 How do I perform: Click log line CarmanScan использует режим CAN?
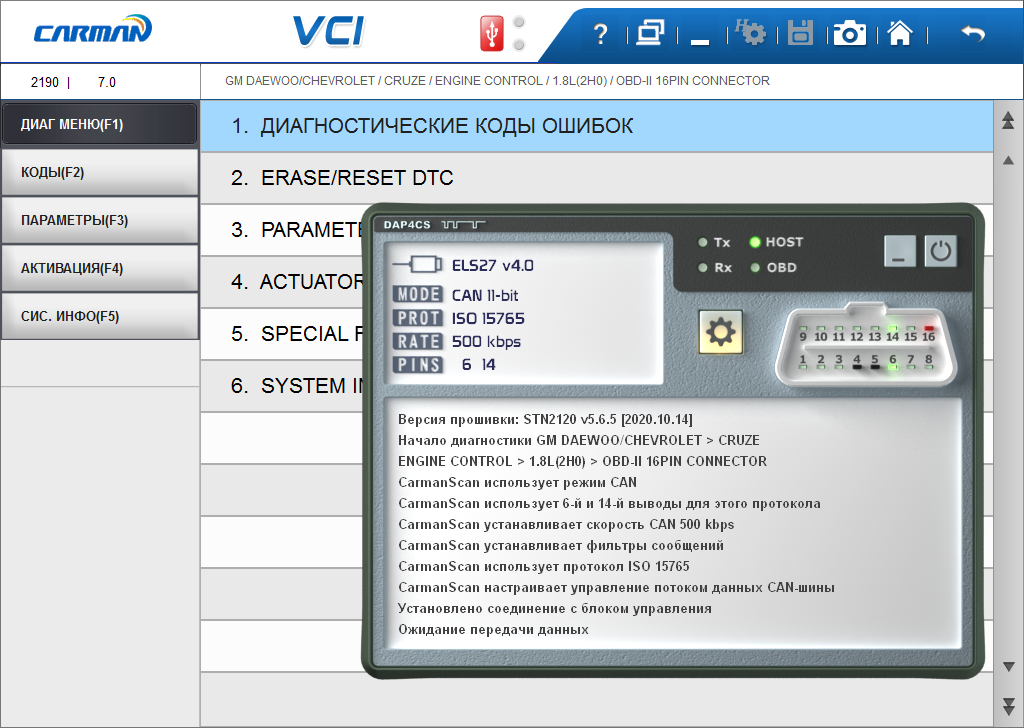[x=517, y=483]
